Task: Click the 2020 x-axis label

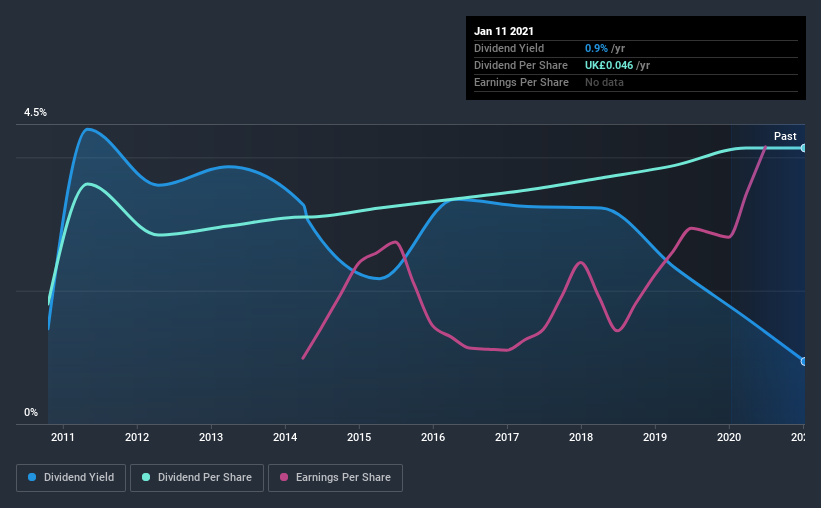Action: tap(729, 437)
